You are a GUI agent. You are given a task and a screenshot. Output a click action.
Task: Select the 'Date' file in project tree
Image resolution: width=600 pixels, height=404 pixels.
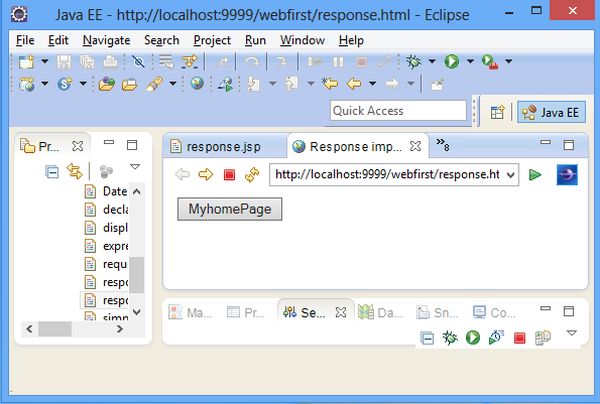(x=106, y=191)
